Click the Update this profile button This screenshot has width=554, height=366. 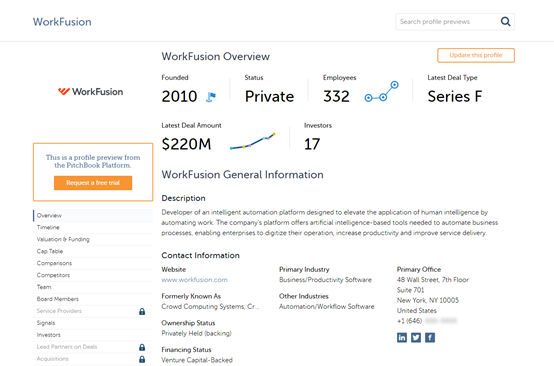476,55
